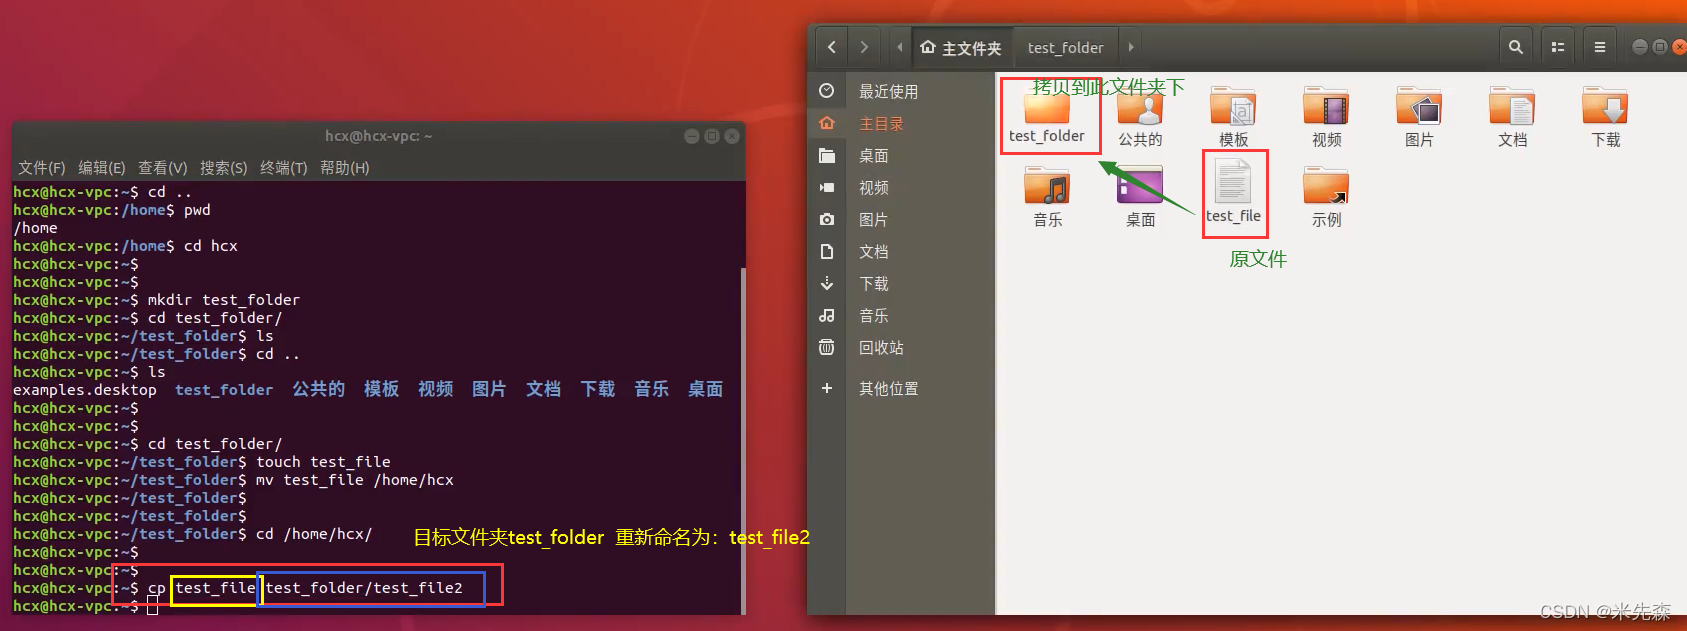Screen dimensions: 1687x631
Task: Select the test_folder path button
Action: pyautogui.click(x=1066, y=48)
